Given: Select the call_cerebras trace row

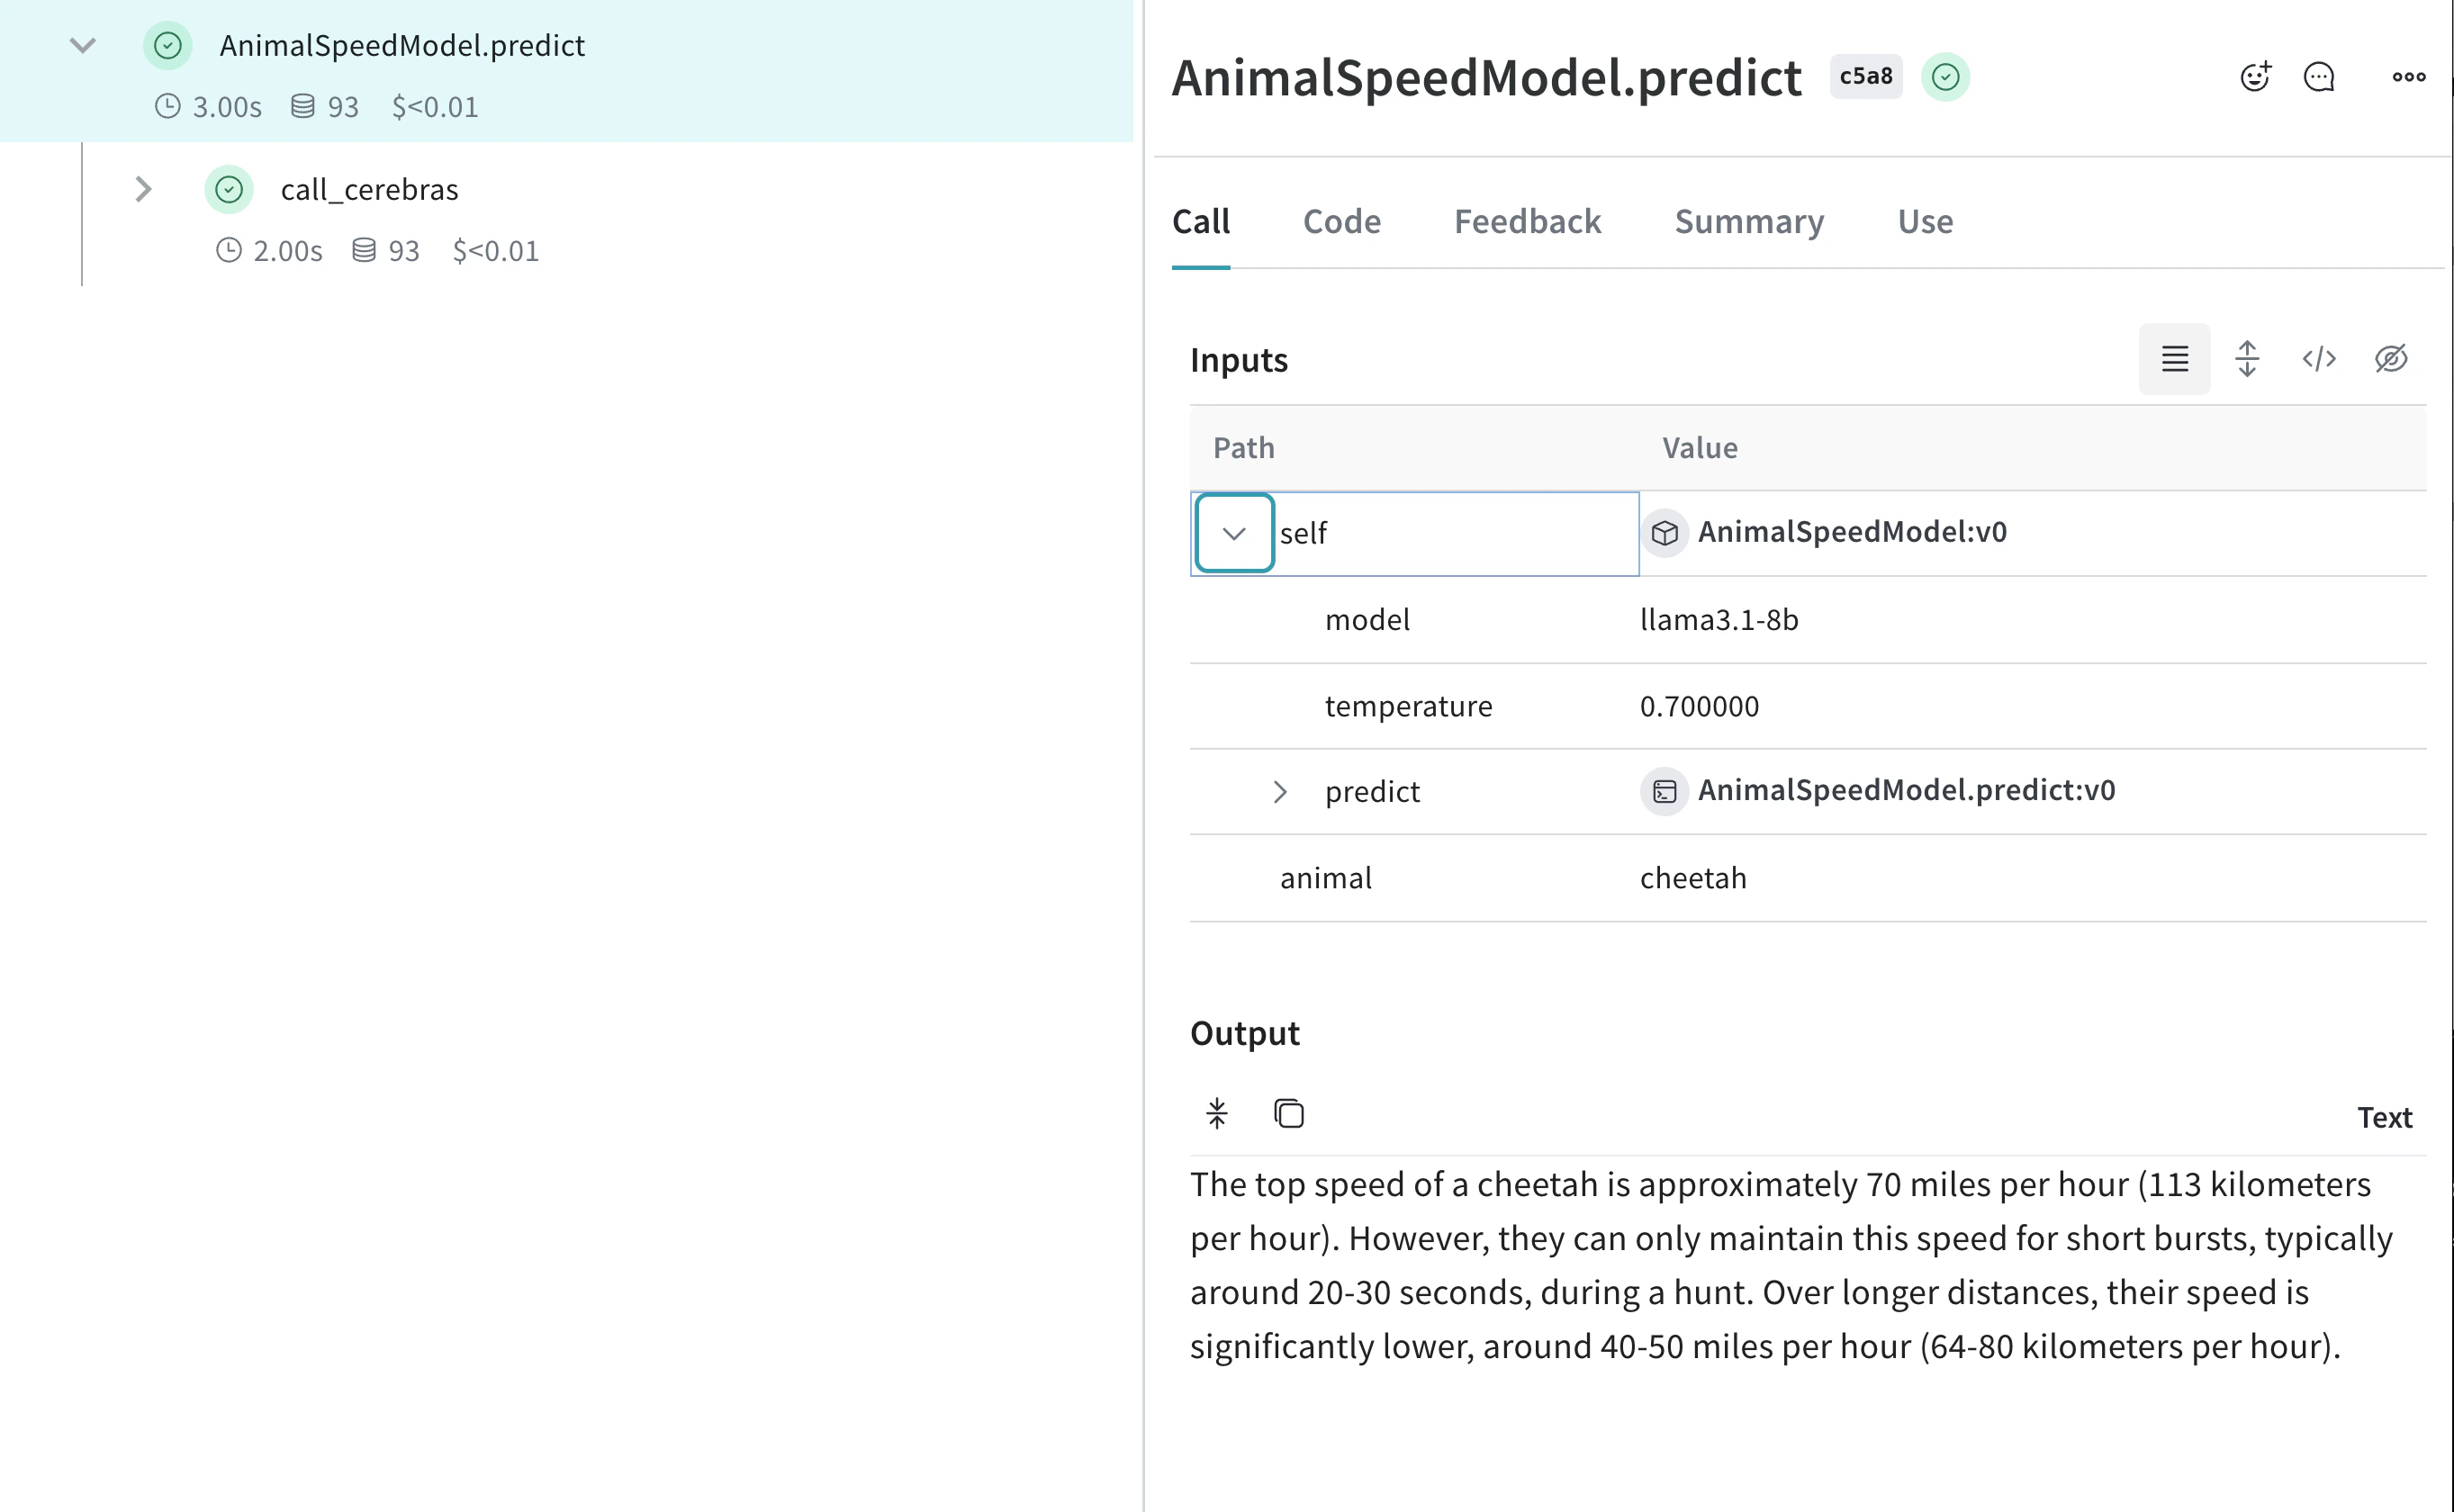Looking at the screenshot, I should [369, 189].
